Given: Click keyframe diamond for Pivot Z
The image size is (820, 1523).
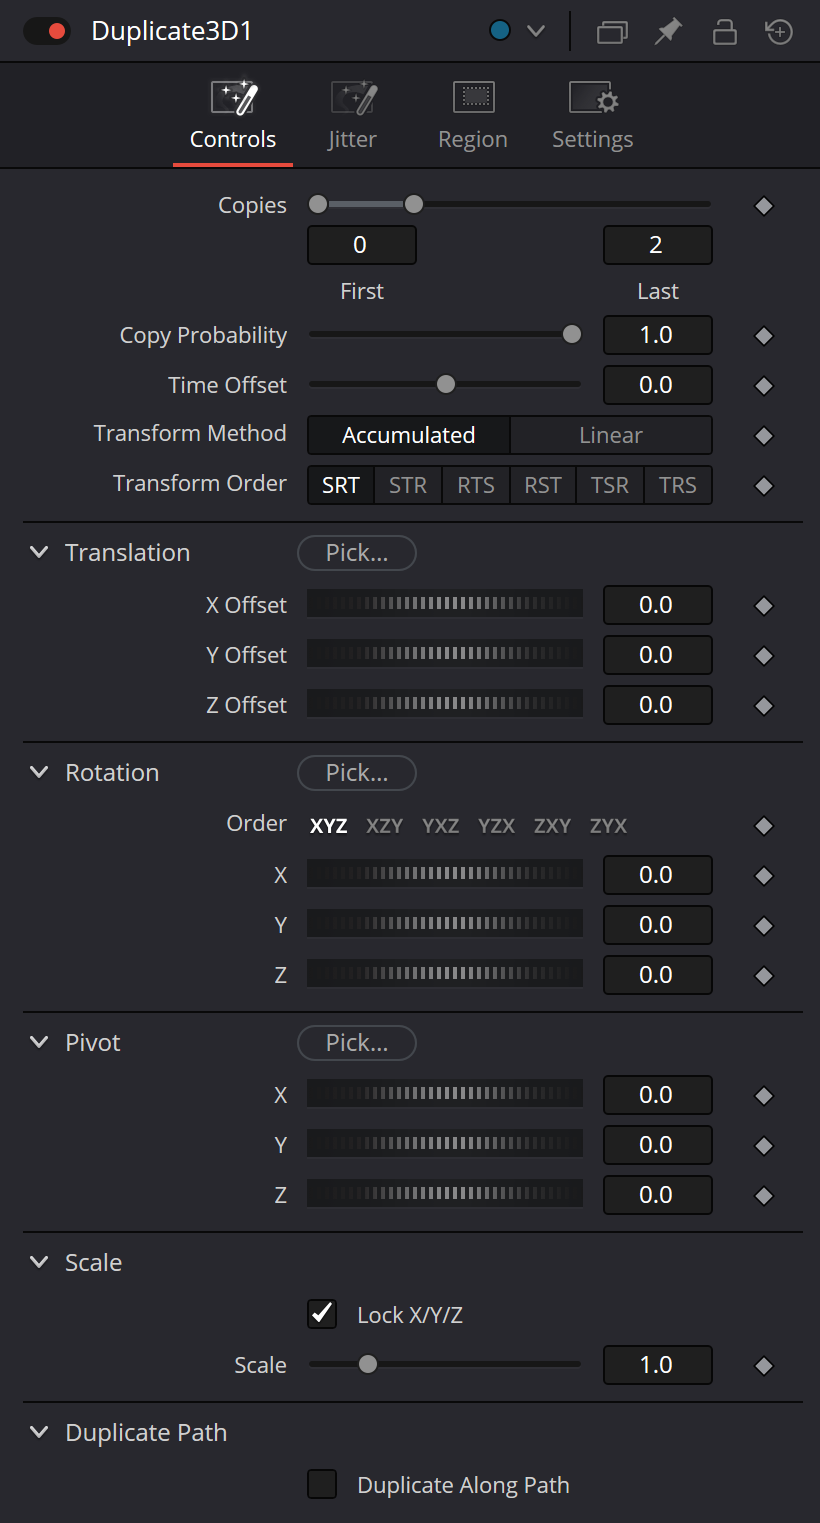Looking at the screenshot, I should [x=764, y=1196].
